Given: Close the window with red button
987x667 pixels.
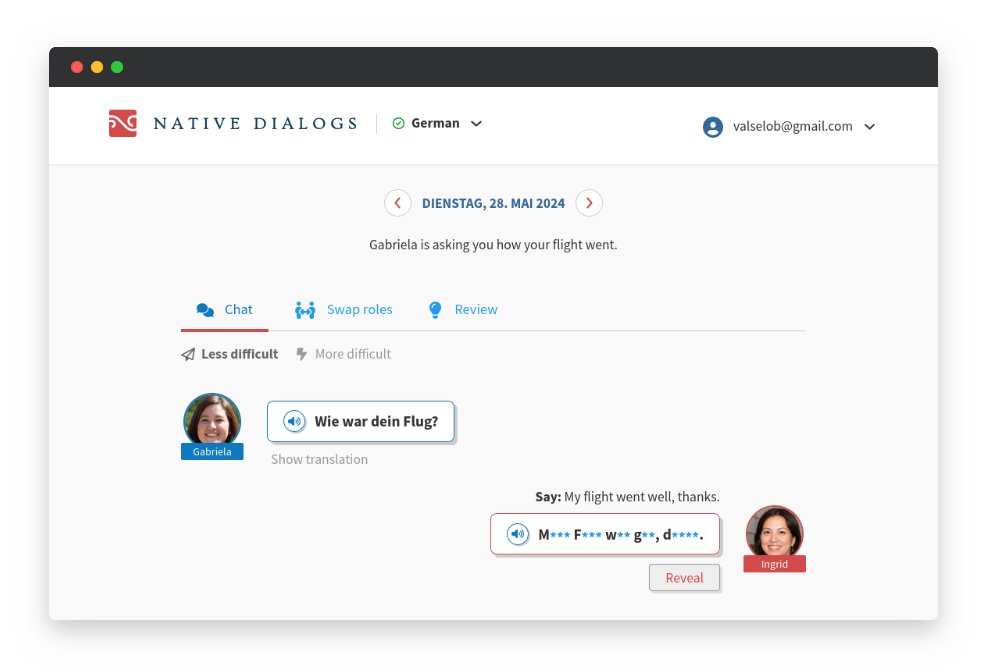Looking at the screenshot, I should (77, 67).
